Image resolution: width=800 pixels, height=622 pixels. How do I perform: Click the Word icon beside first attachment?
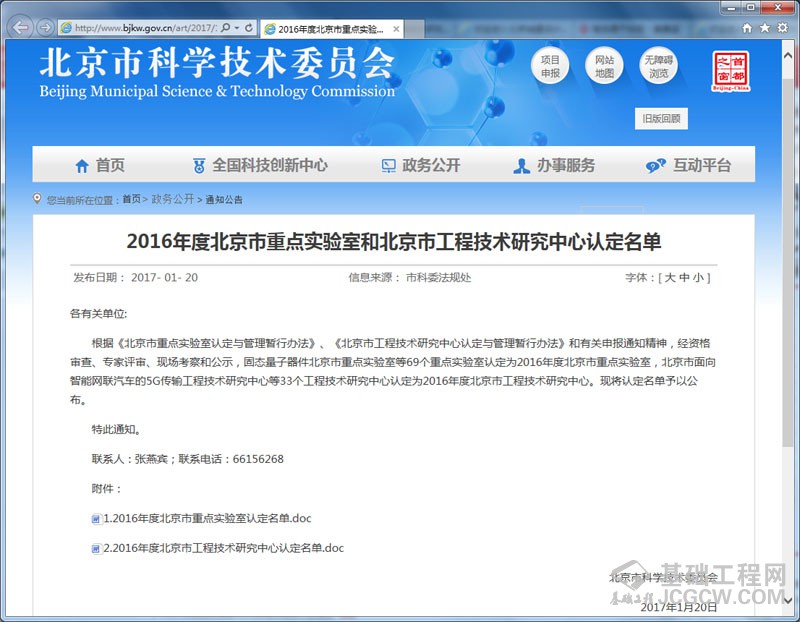click(x=96, y=519)
